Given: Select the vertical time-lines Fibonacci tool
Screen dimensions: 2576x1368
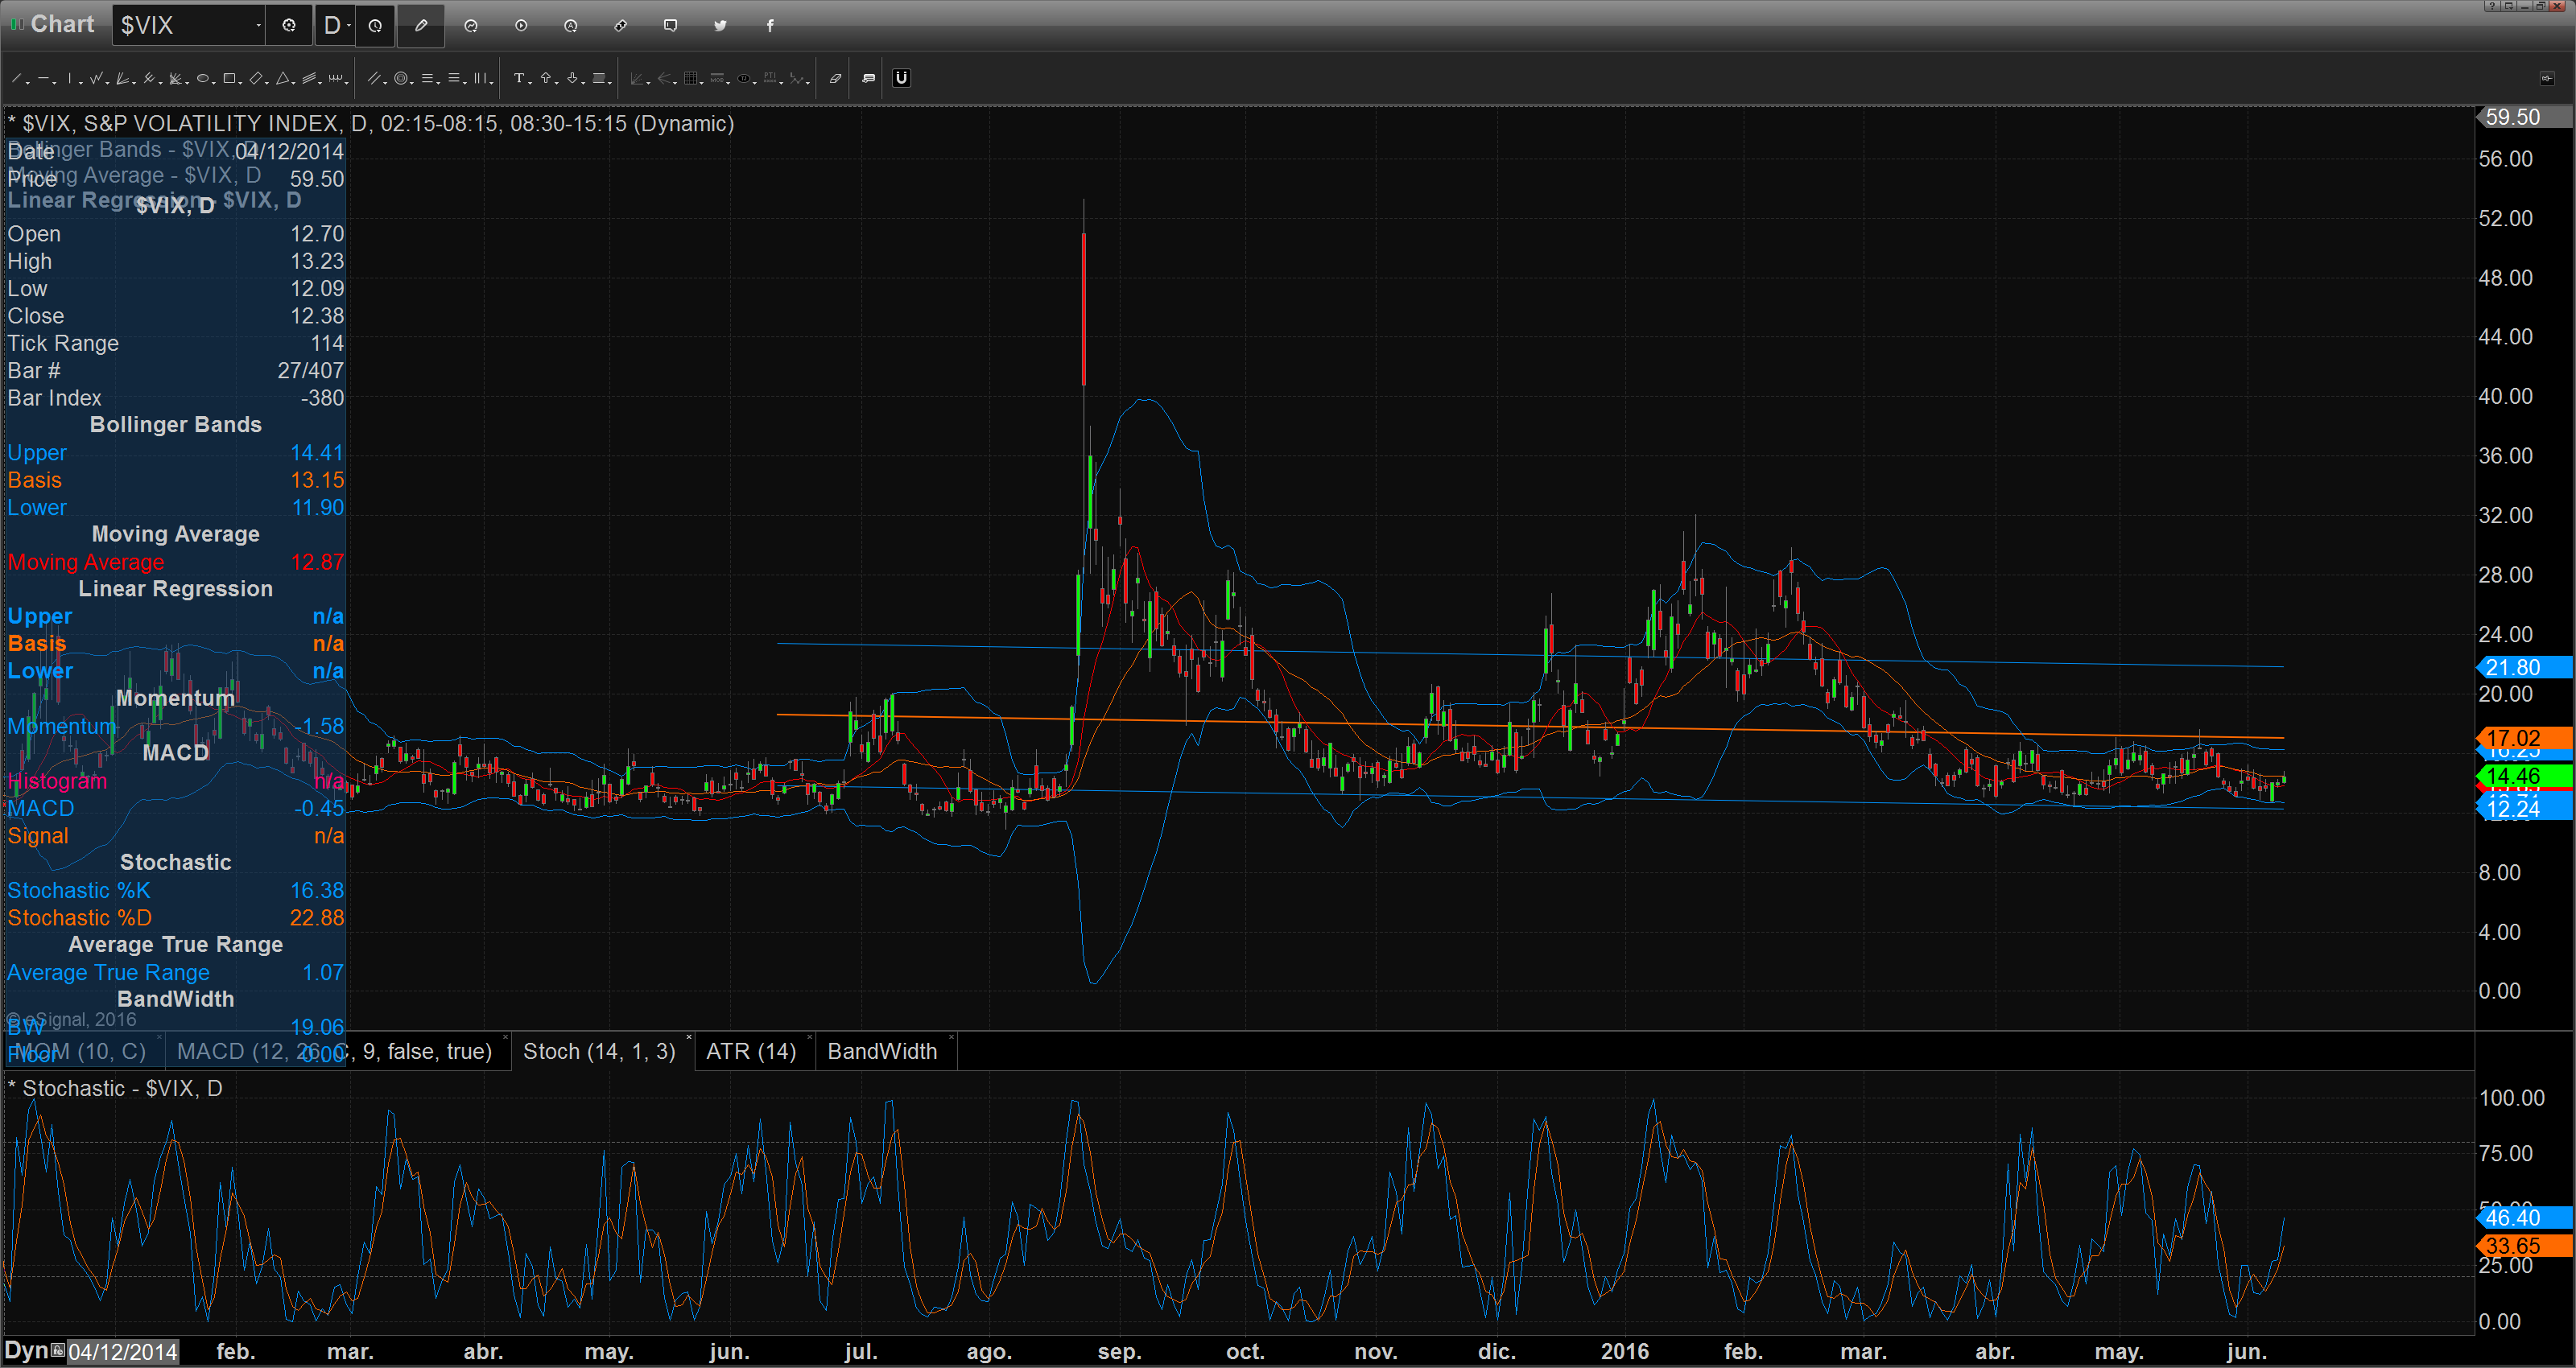Looking at the screenshot, I should coord(480,78).
